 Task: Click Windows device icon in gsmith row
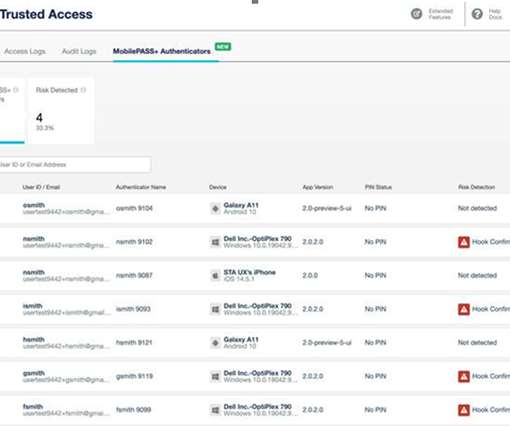[215, 376]
